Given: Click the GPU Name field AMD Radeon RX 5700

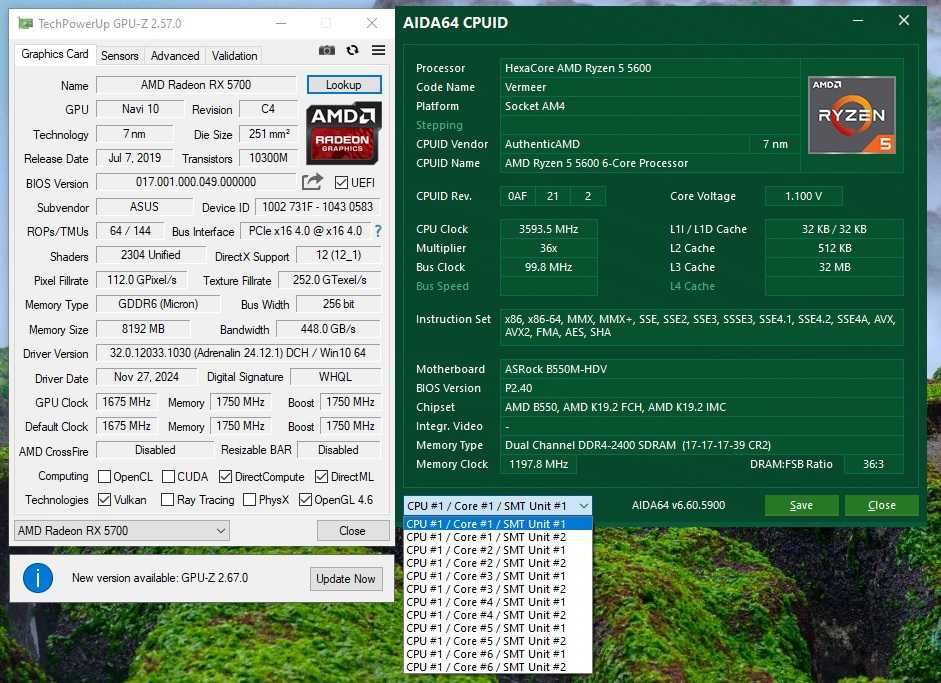Looking at the screenshot, I should point(196,85).
